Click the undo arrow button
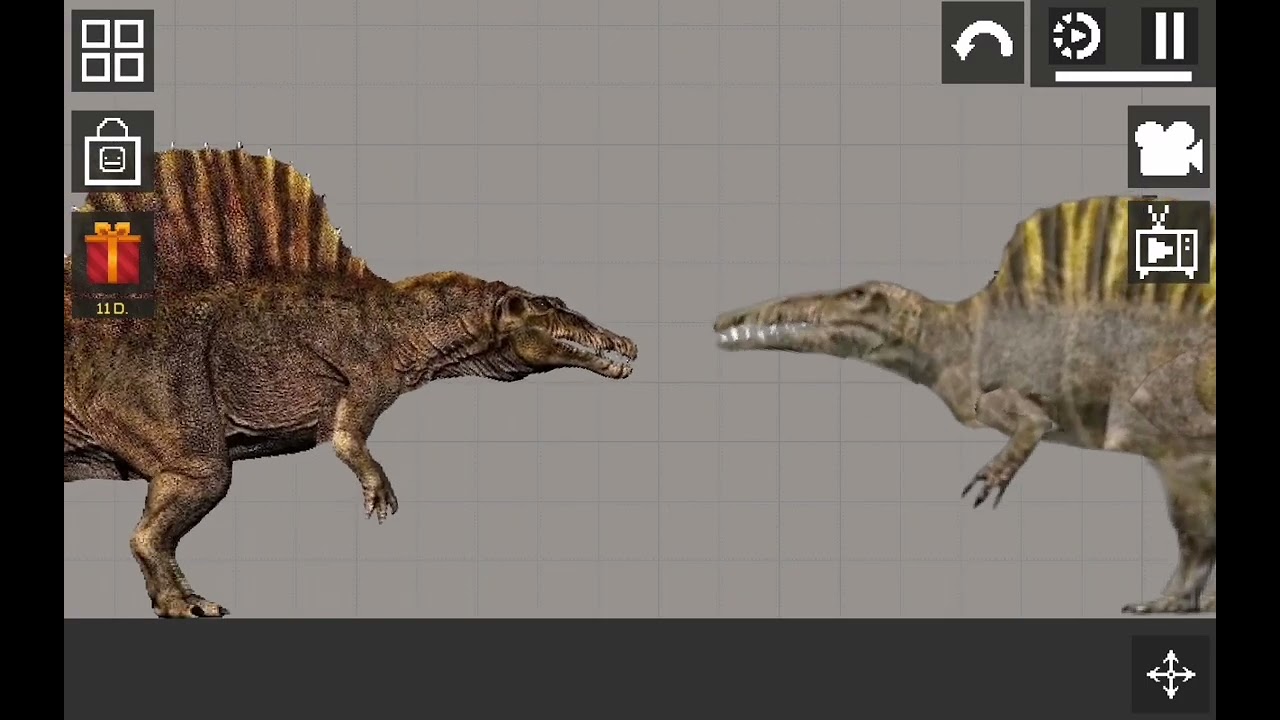The height and width of the screenshot is (720, 1280). pos(982,43)
